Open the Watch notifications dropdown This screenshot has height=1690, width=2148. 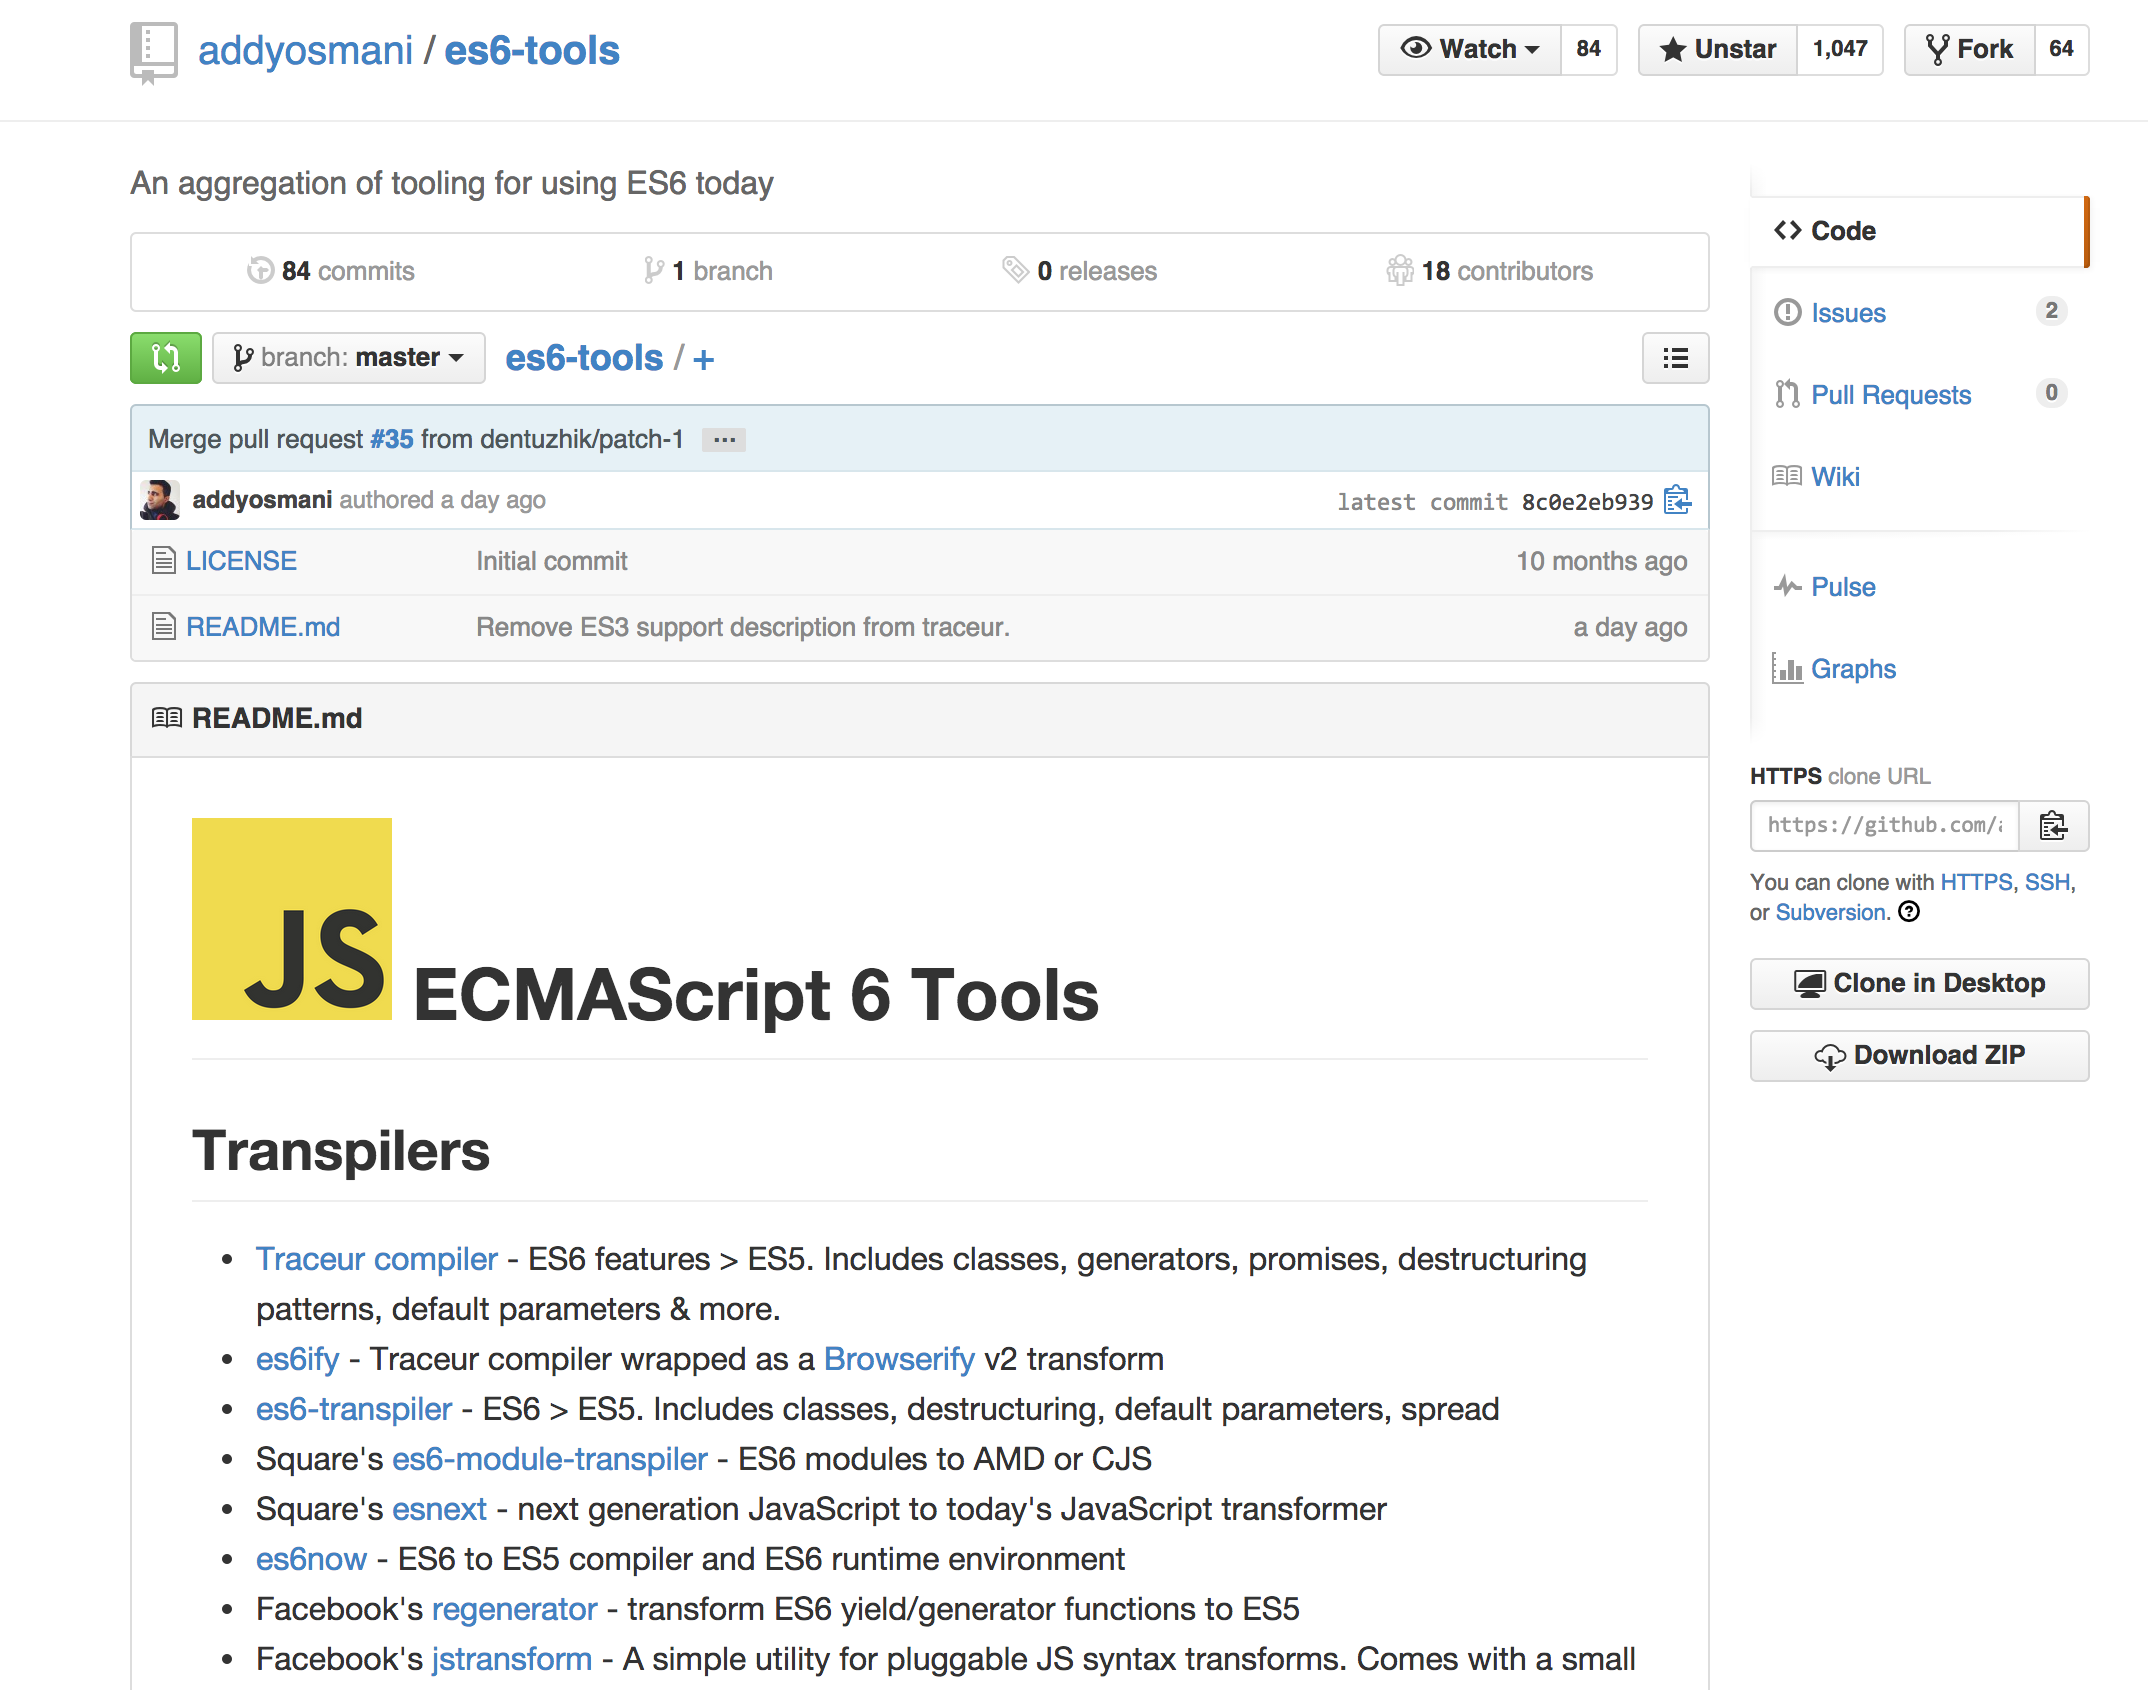1469,49
